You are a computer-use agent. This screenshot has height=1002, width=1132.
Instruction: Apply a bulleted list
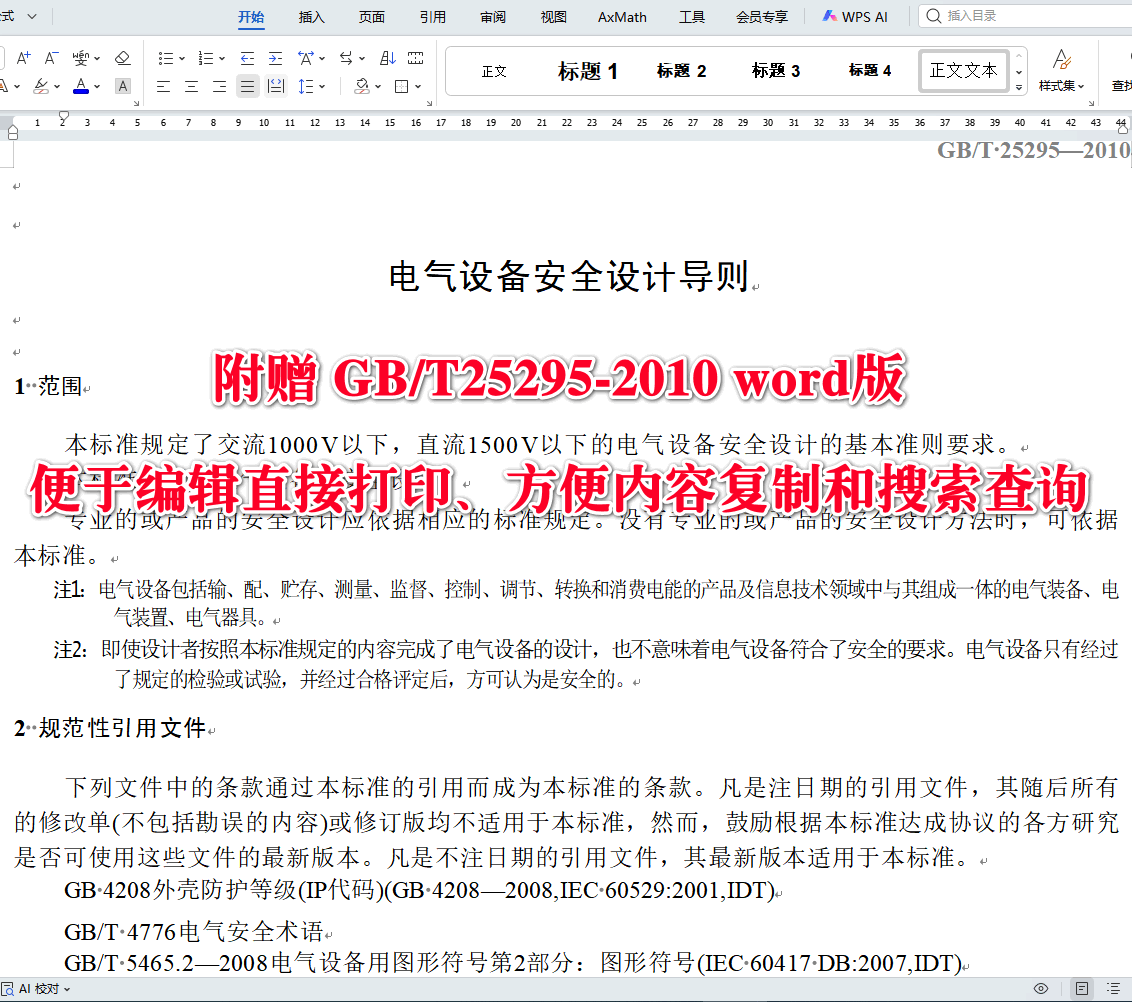[x=166, y=57]
